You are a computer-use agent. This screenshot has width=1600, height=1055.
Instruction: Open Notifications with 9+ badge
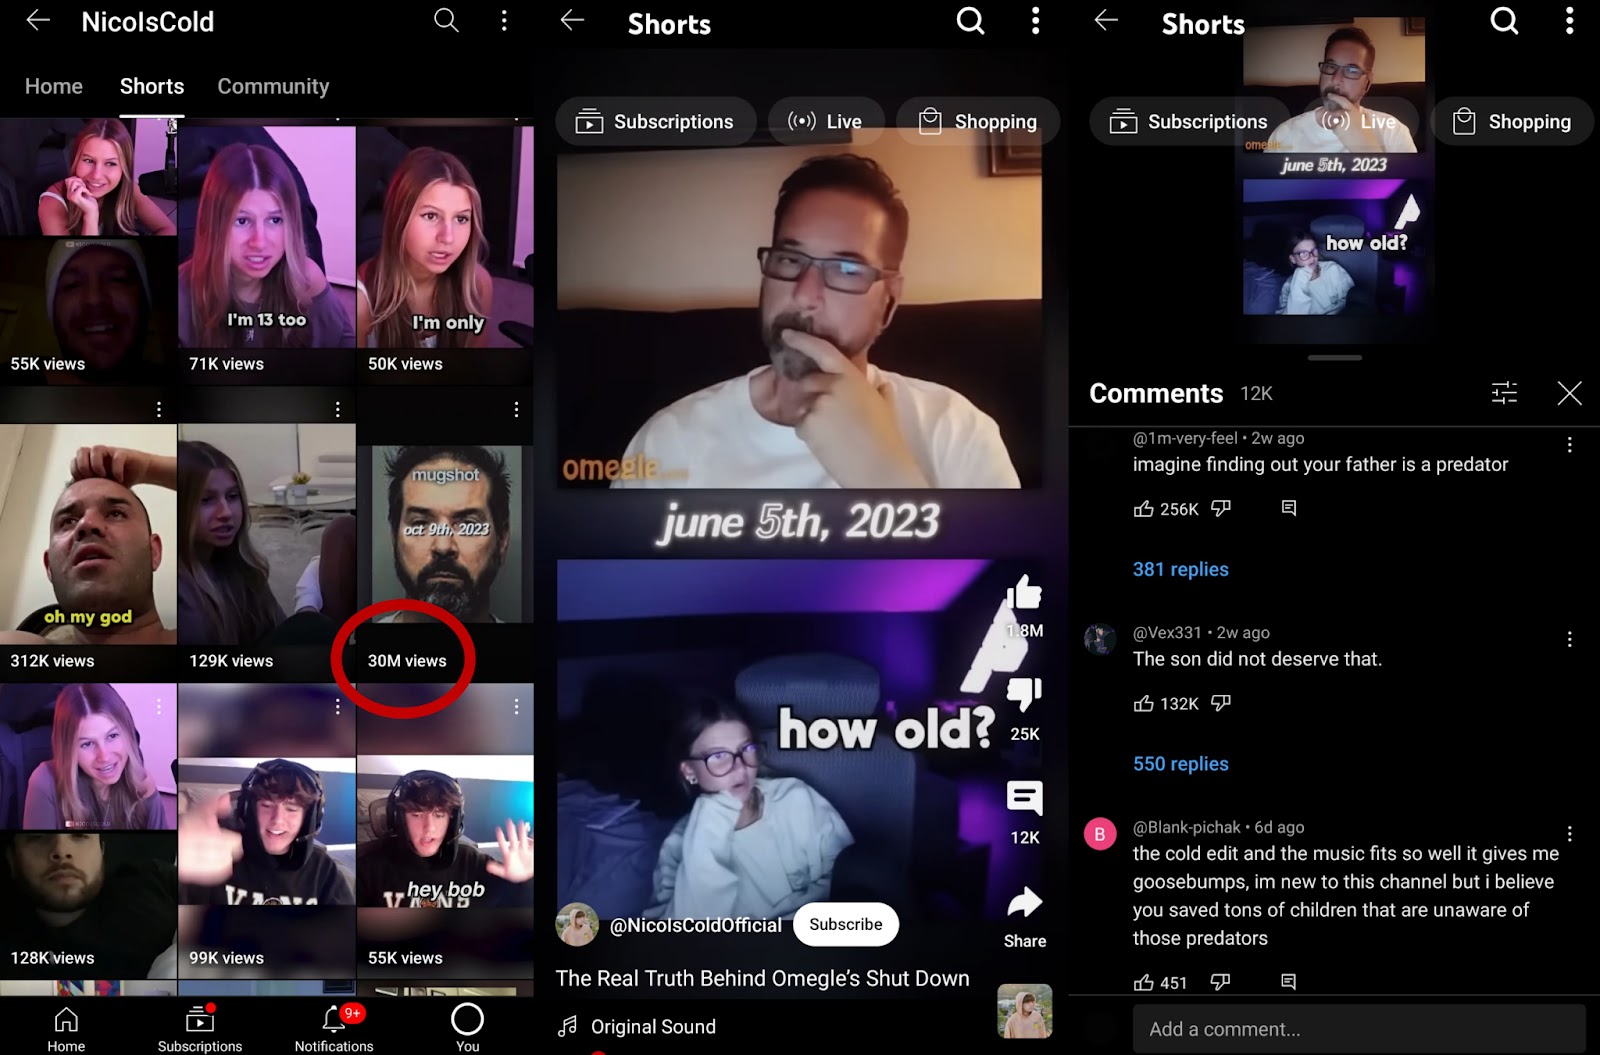334,1028
